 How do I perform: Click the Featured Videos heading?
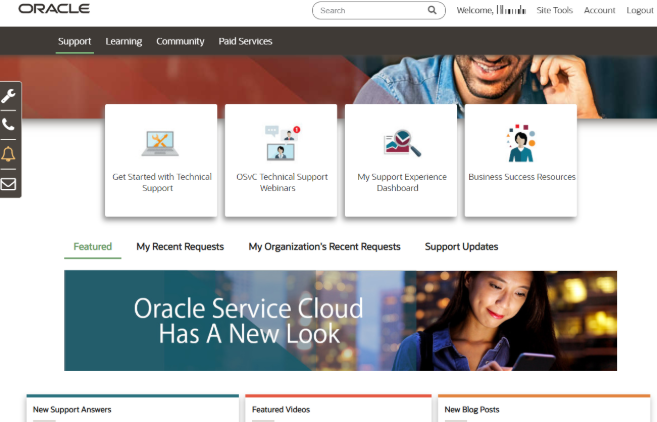pos(281,409)
